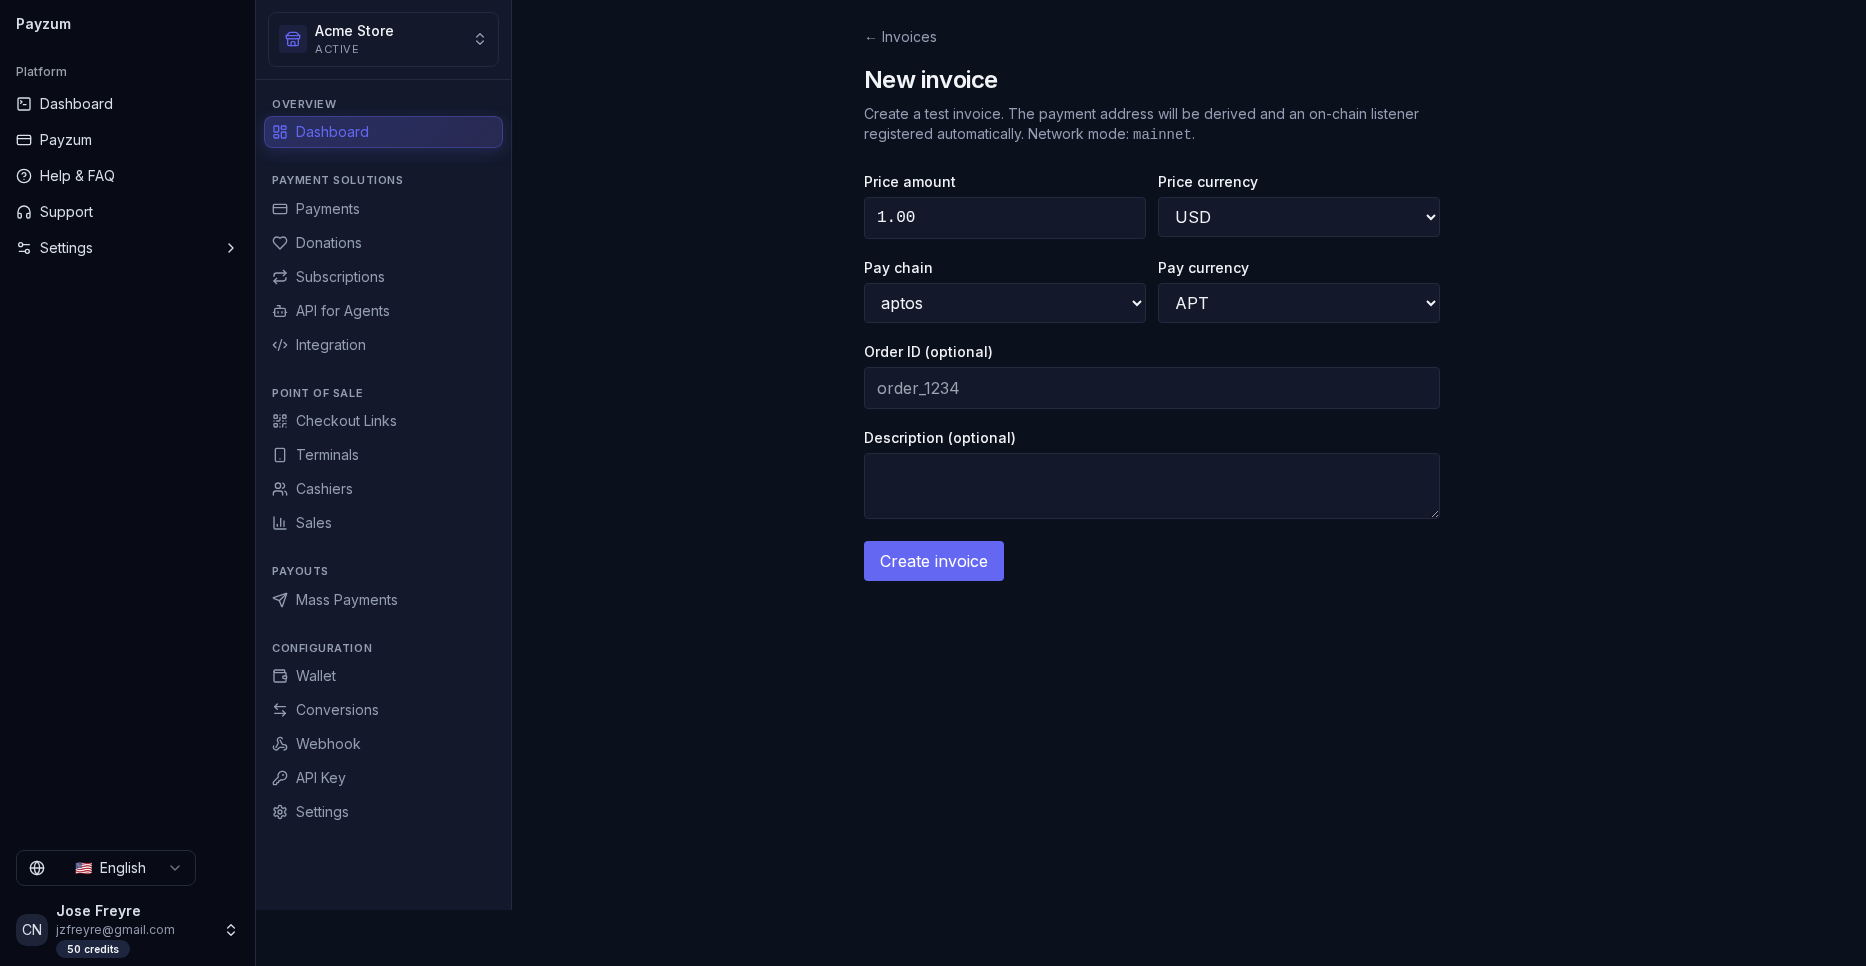Click the Terminals device icon
The image size is (1866, 966).
click(280, 455)
